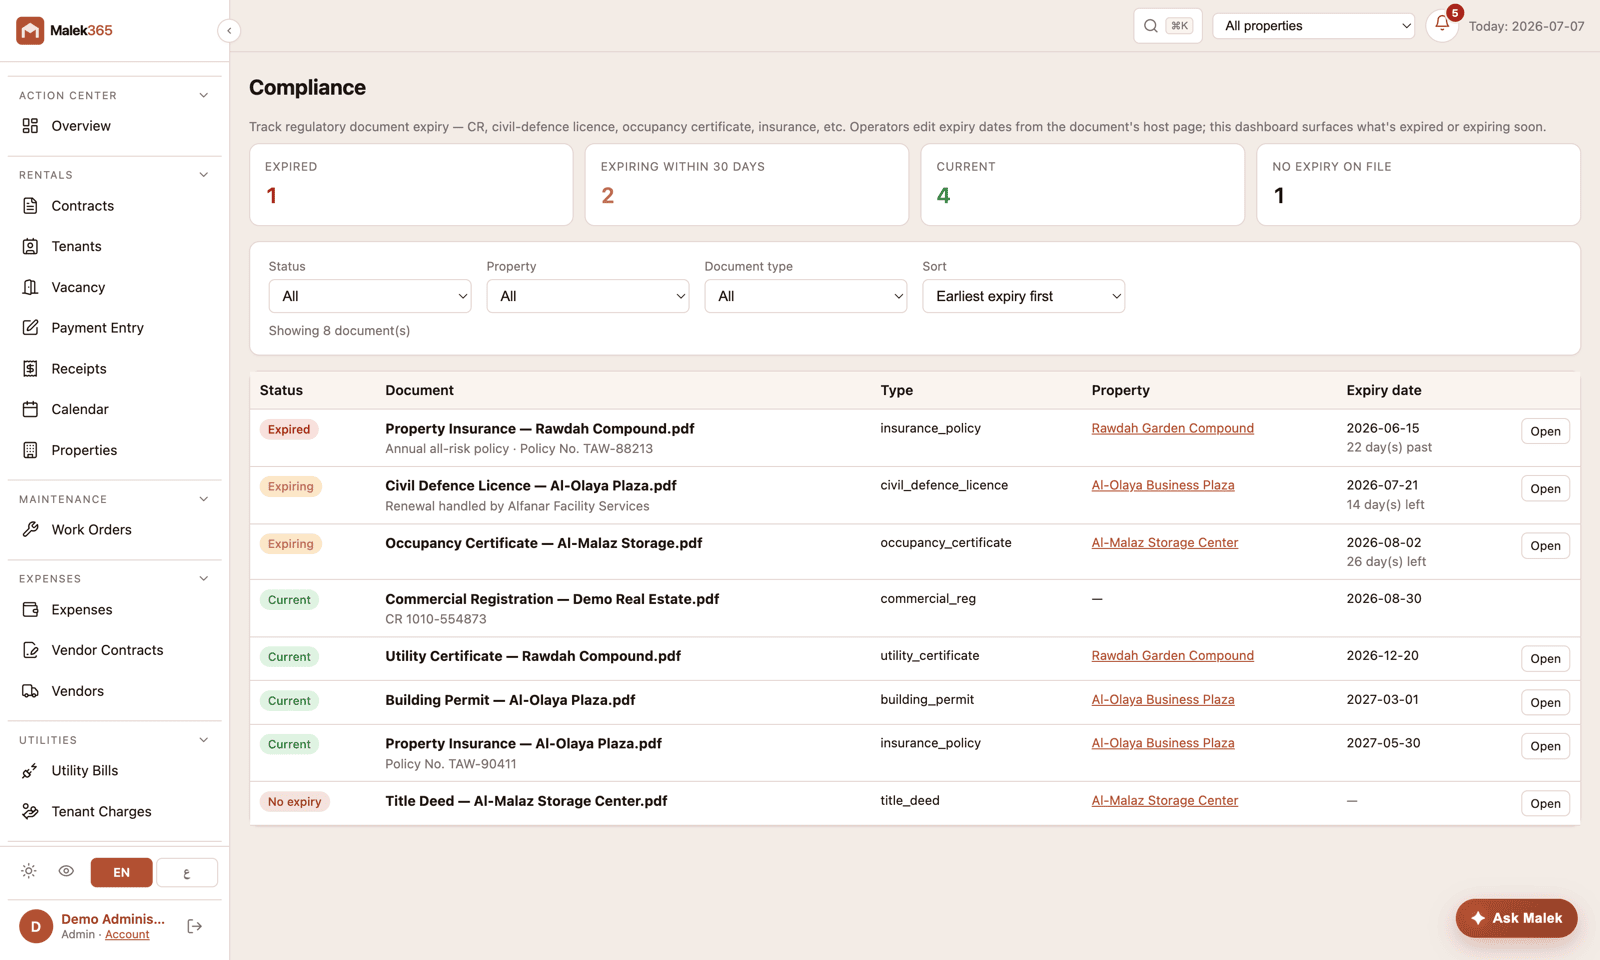Image resolution: width=1600 pixels, height=960 pixels.
Task: Open Rawdah Garden Compound link for Property Insurance
Action: click(1172, 428)
